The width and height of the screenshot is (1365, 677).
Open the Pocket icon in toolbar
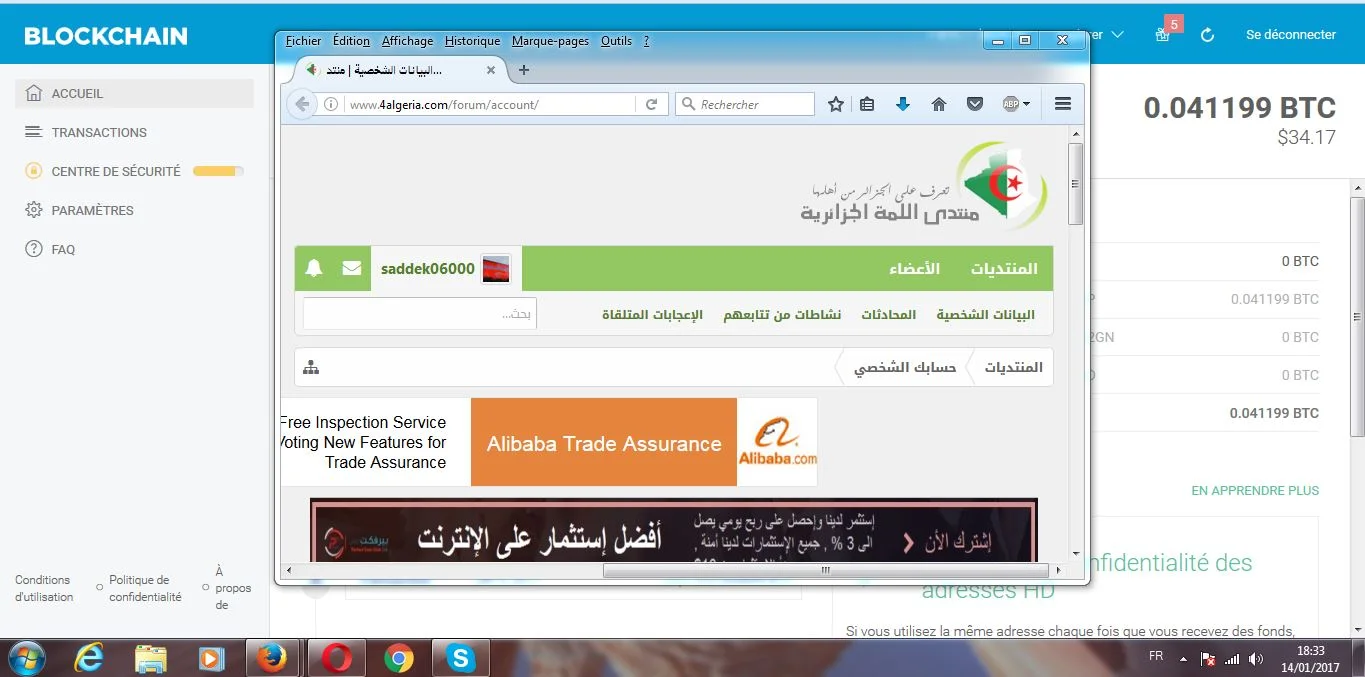coord(974,104)
